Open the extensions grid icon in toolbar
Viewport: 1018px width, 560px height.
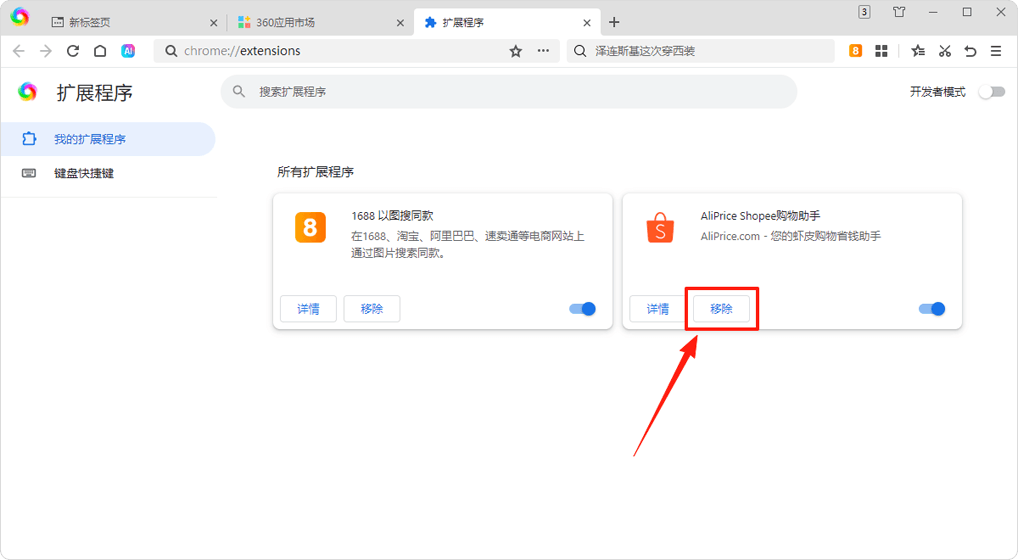[x=881, y=51]
